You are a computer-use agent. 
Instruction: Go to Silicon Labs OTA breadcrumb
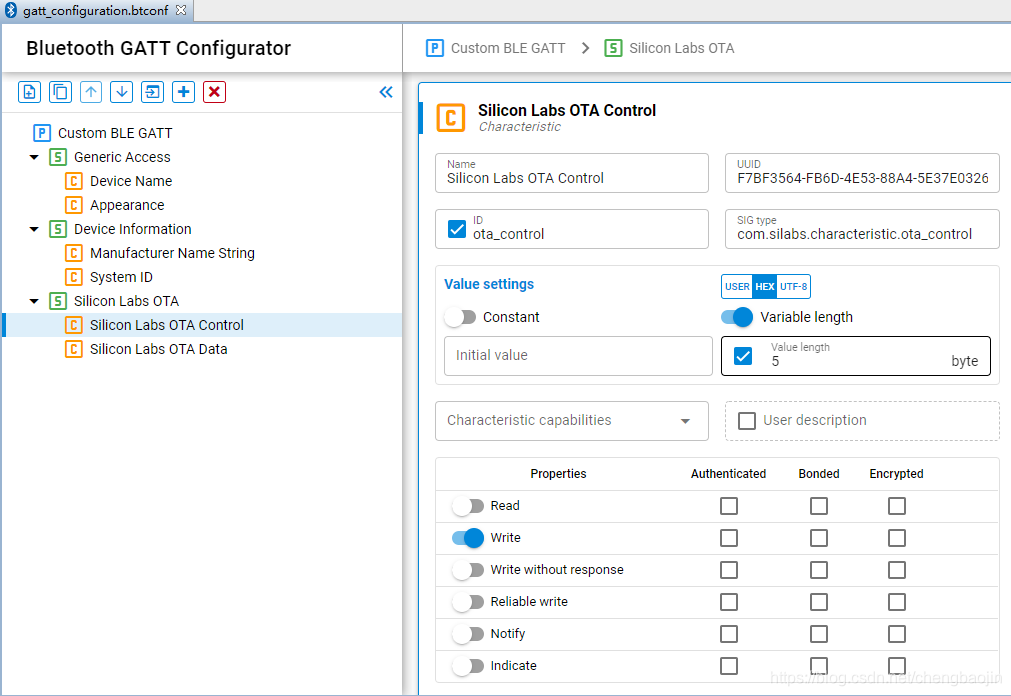click(x=682, y=48)
